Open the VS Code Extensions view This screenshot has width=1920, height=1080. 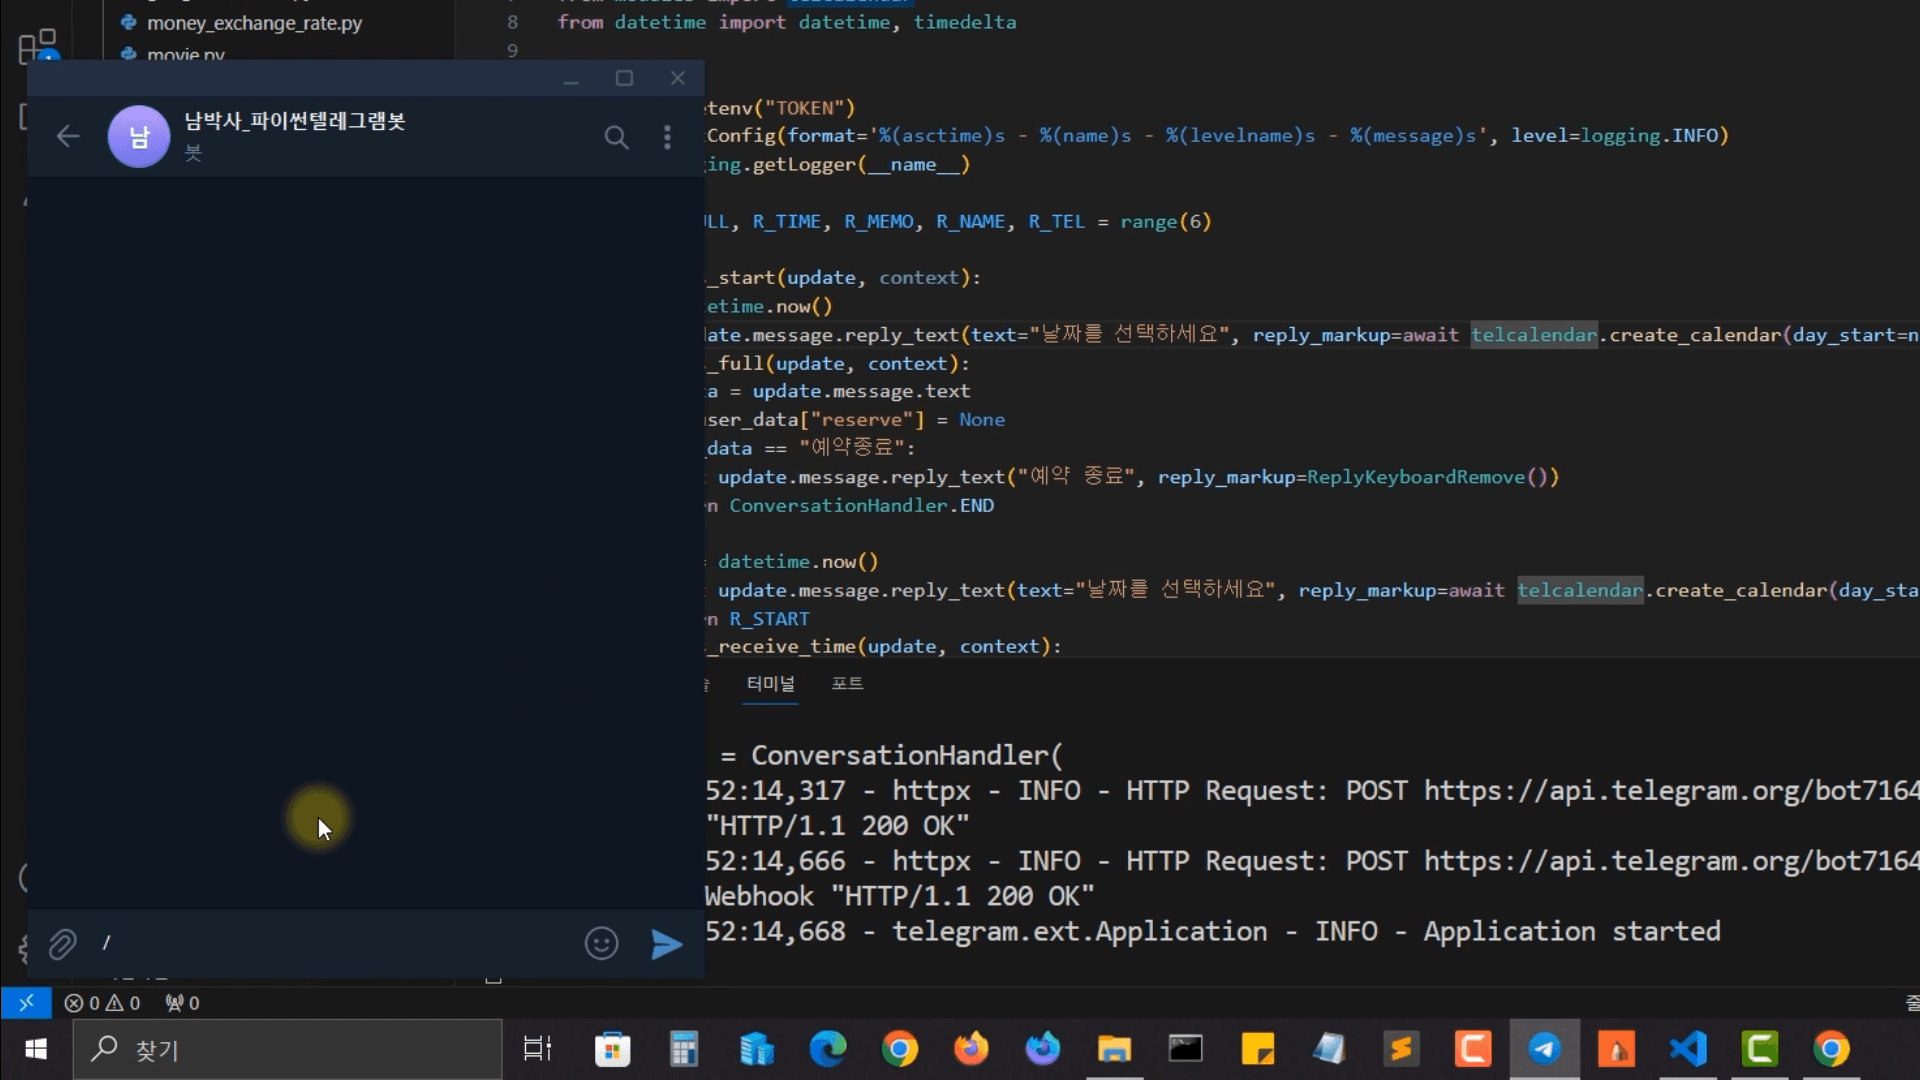(x=37, y=46)
